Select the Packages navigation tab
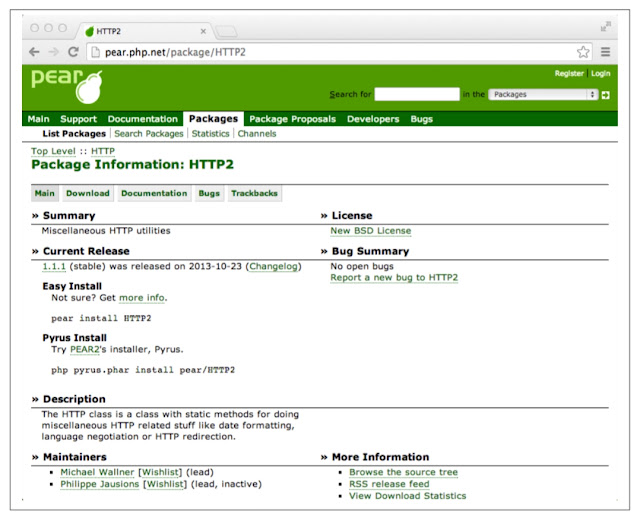 (213, 119)
